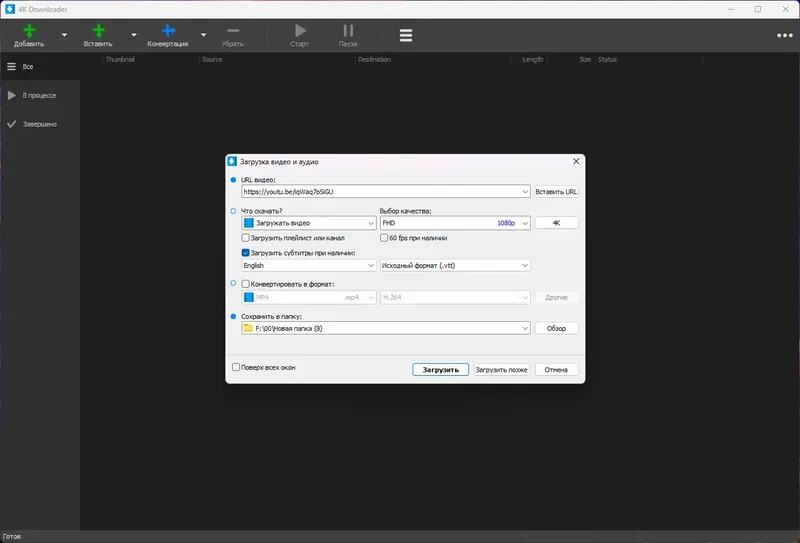This screenshot has width=800, height=543.
Task: Close the Загрузка видео и аудио dialog
Action: [576, 161]
